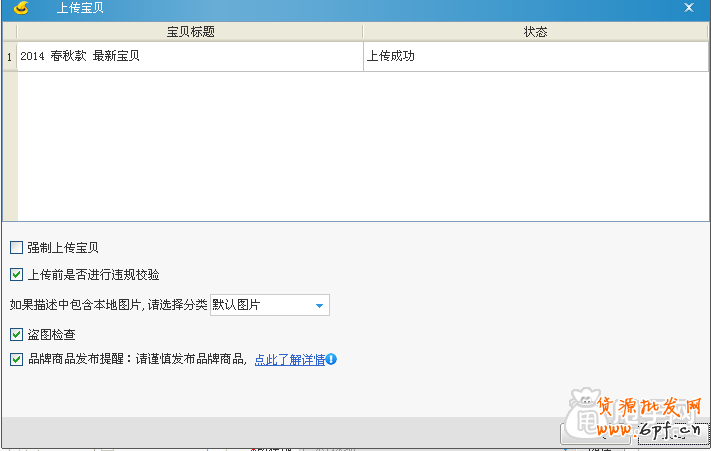Expand the 默认图片 category dropdown arrow
The image size is (711, 451).
pyautogui.click(x=319, y=305)
